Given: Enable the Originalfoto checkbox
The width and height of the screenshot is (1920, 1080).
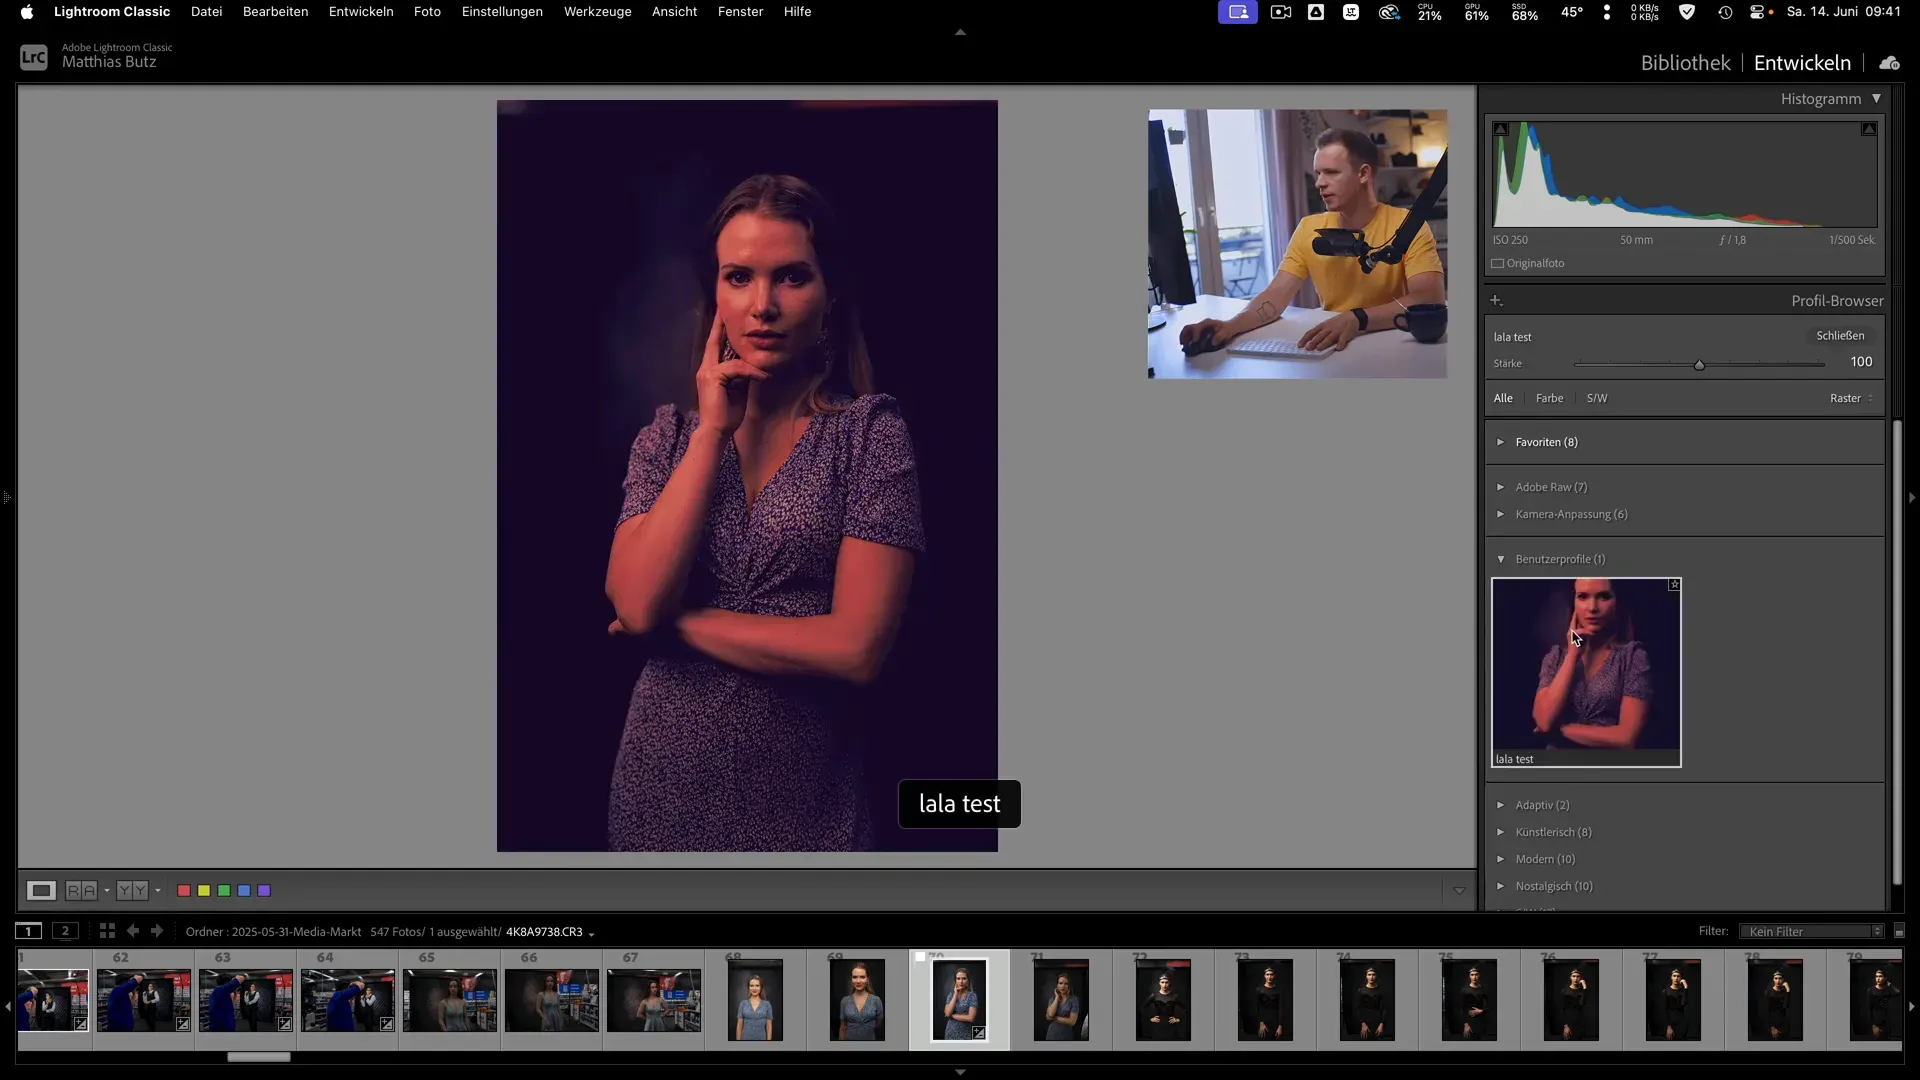Looking at the screenshot, I should pyautogui.click(x=1497, y=263).
